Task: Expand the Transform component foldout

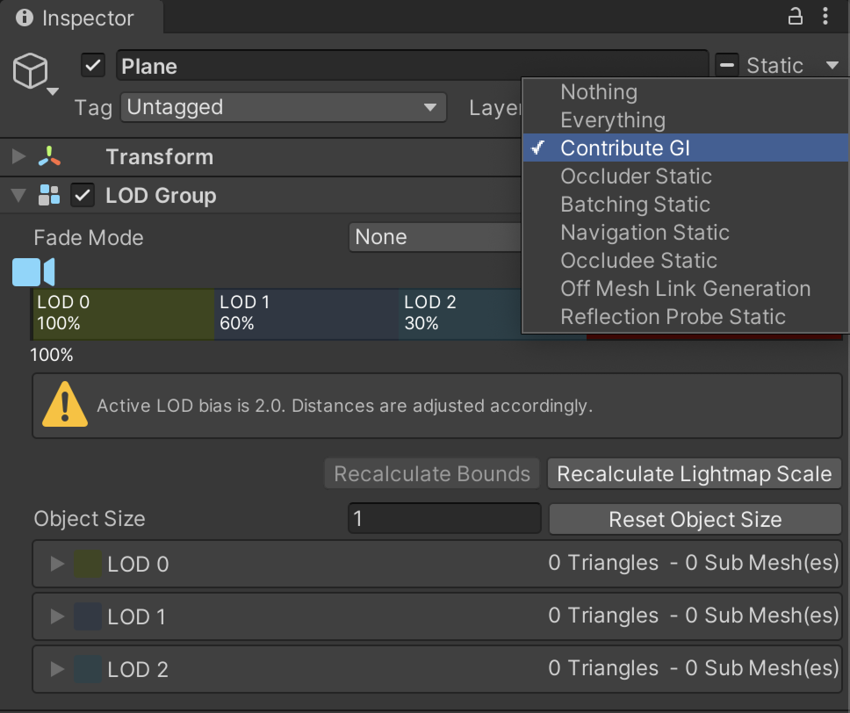Action: pos(18,157)
